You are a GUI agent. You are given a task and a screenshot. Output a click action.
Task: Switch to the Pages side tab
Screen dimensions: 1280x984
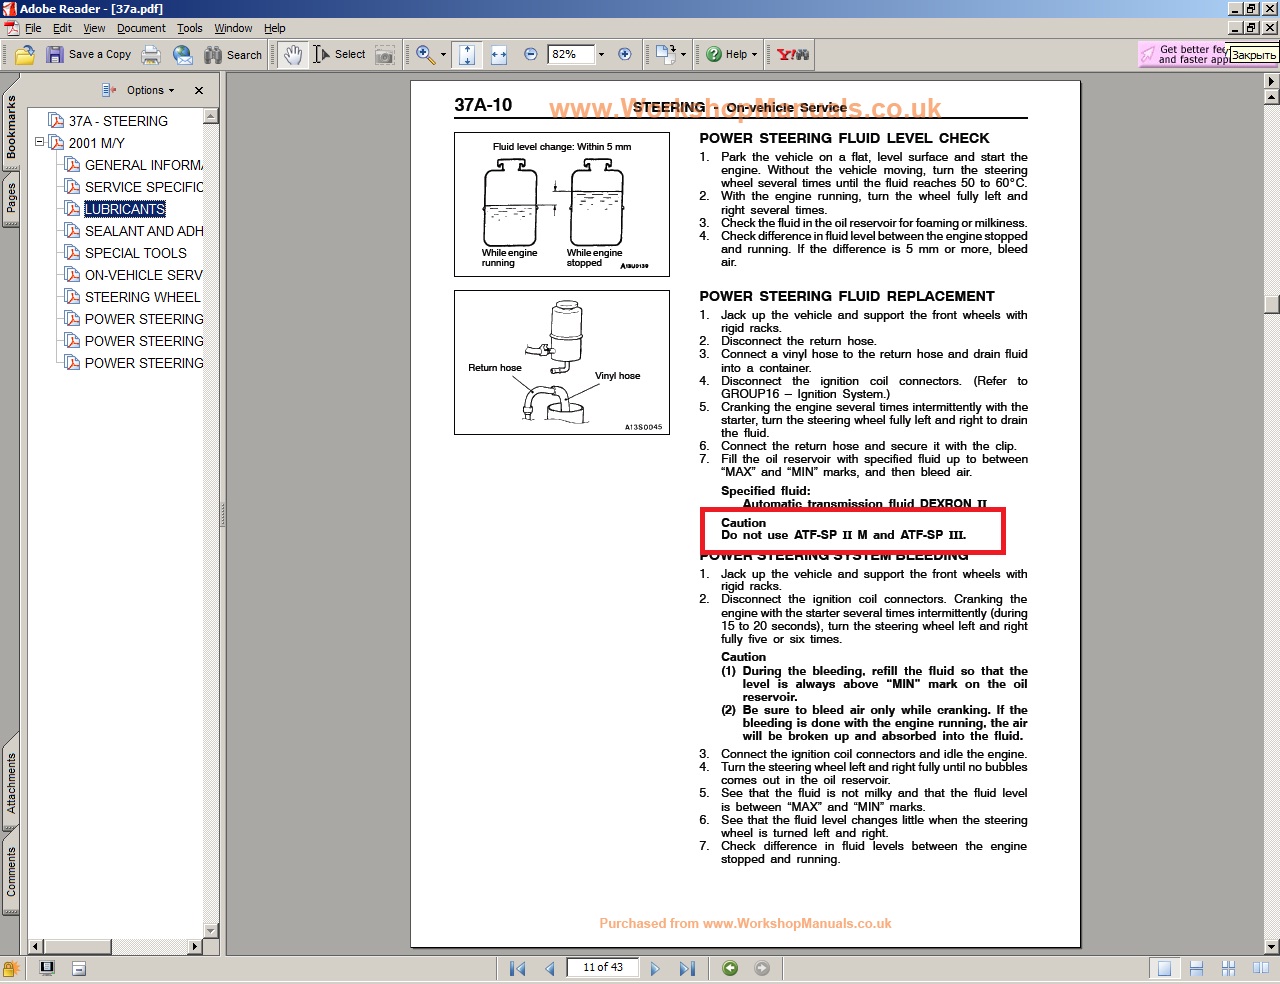(x=11, y=198)
